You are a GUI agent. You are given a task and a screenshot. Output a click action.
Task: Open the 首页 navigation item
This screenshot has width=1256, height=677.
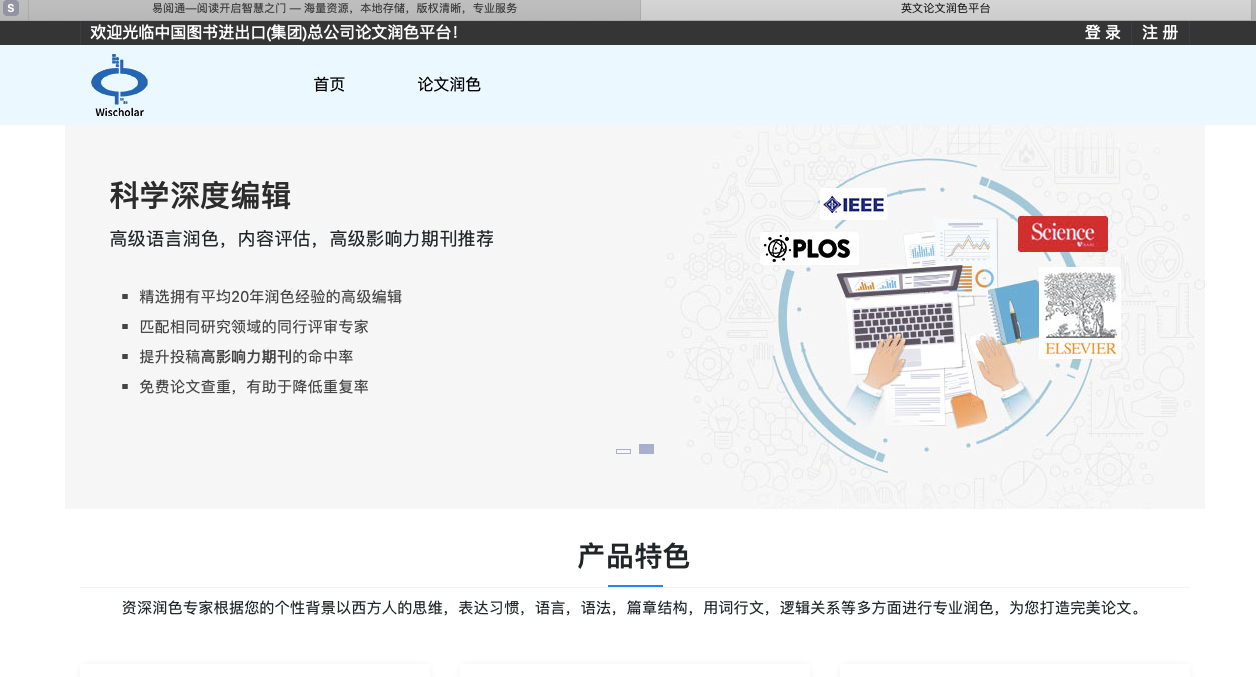[329, 85]
